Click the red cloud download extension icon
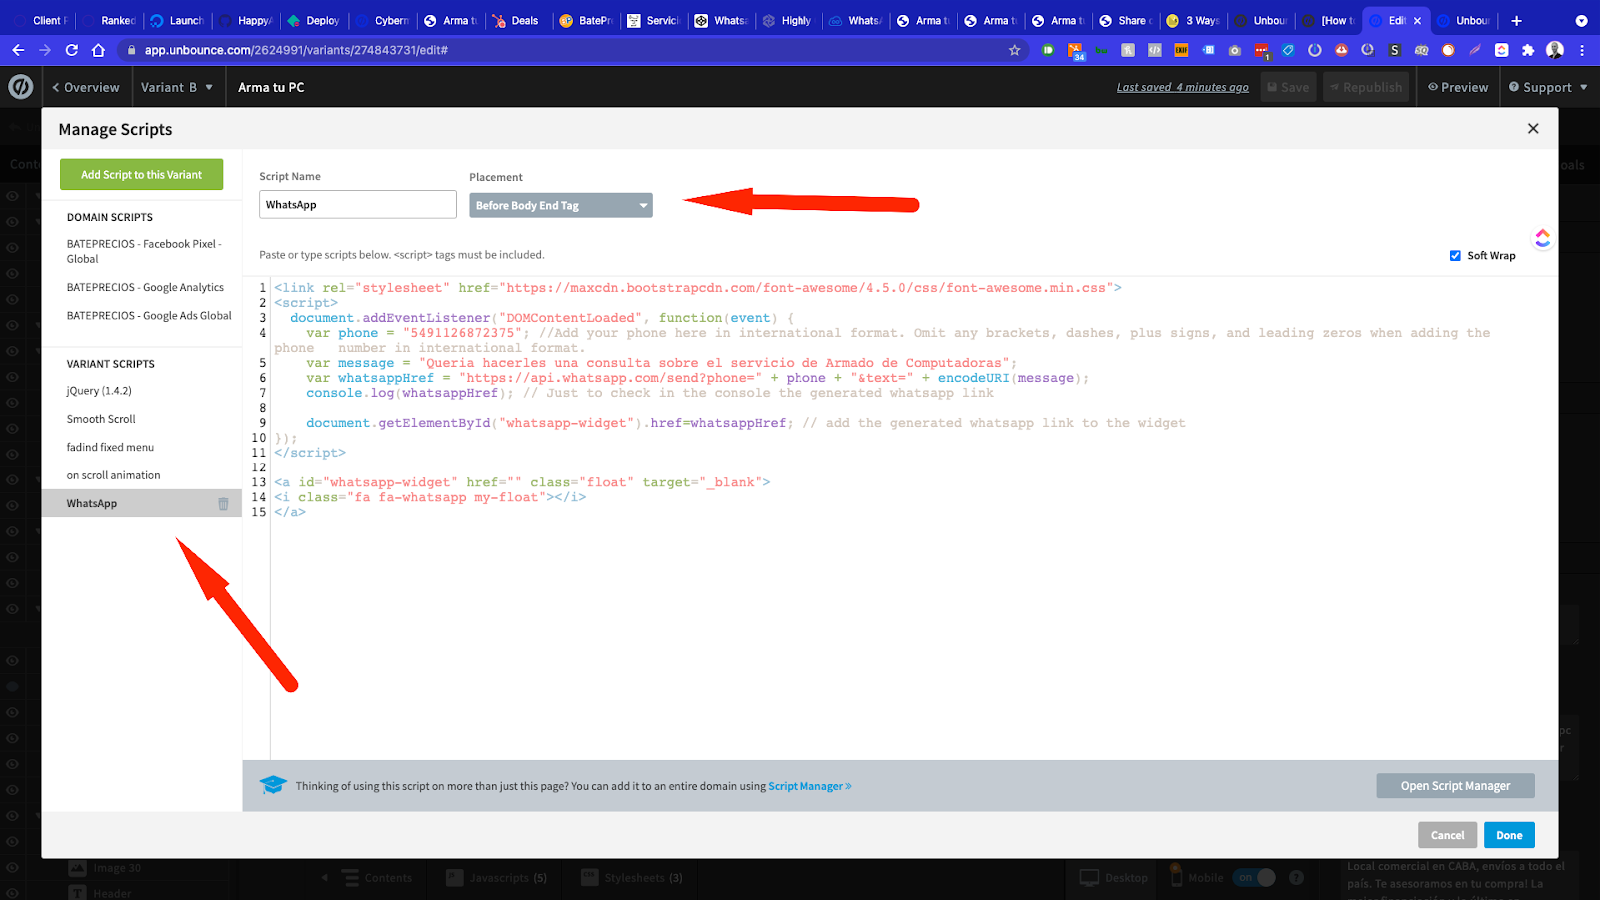1600x900 pixels. (x=1341, y=50)
